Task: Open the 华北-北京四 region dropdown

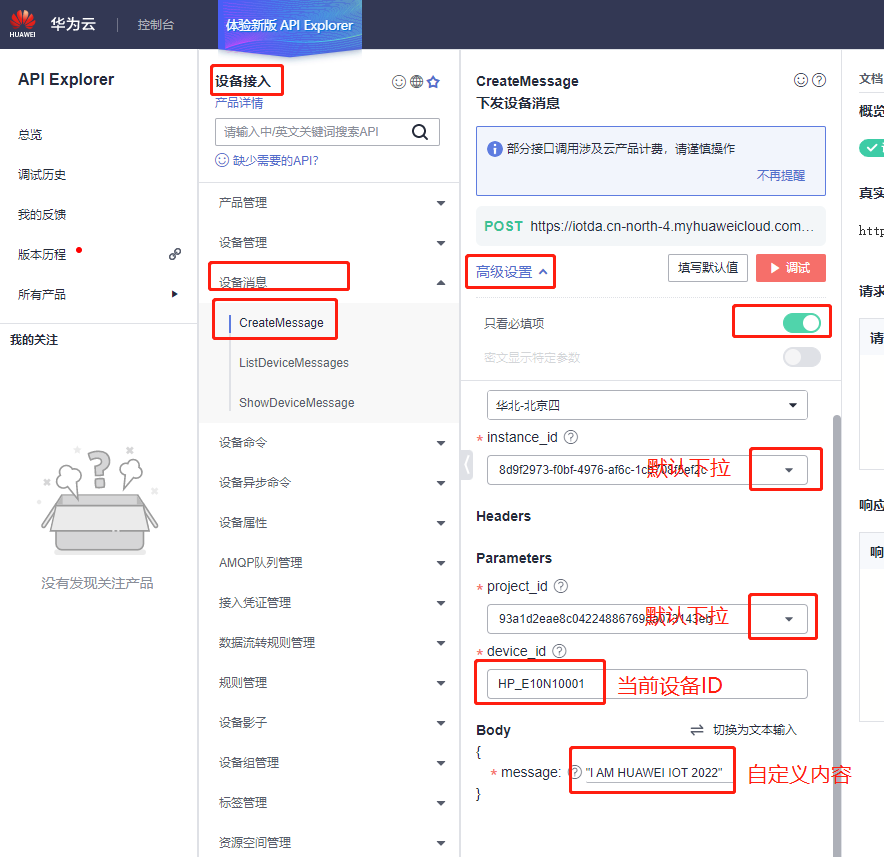Action: pos(647,405)
